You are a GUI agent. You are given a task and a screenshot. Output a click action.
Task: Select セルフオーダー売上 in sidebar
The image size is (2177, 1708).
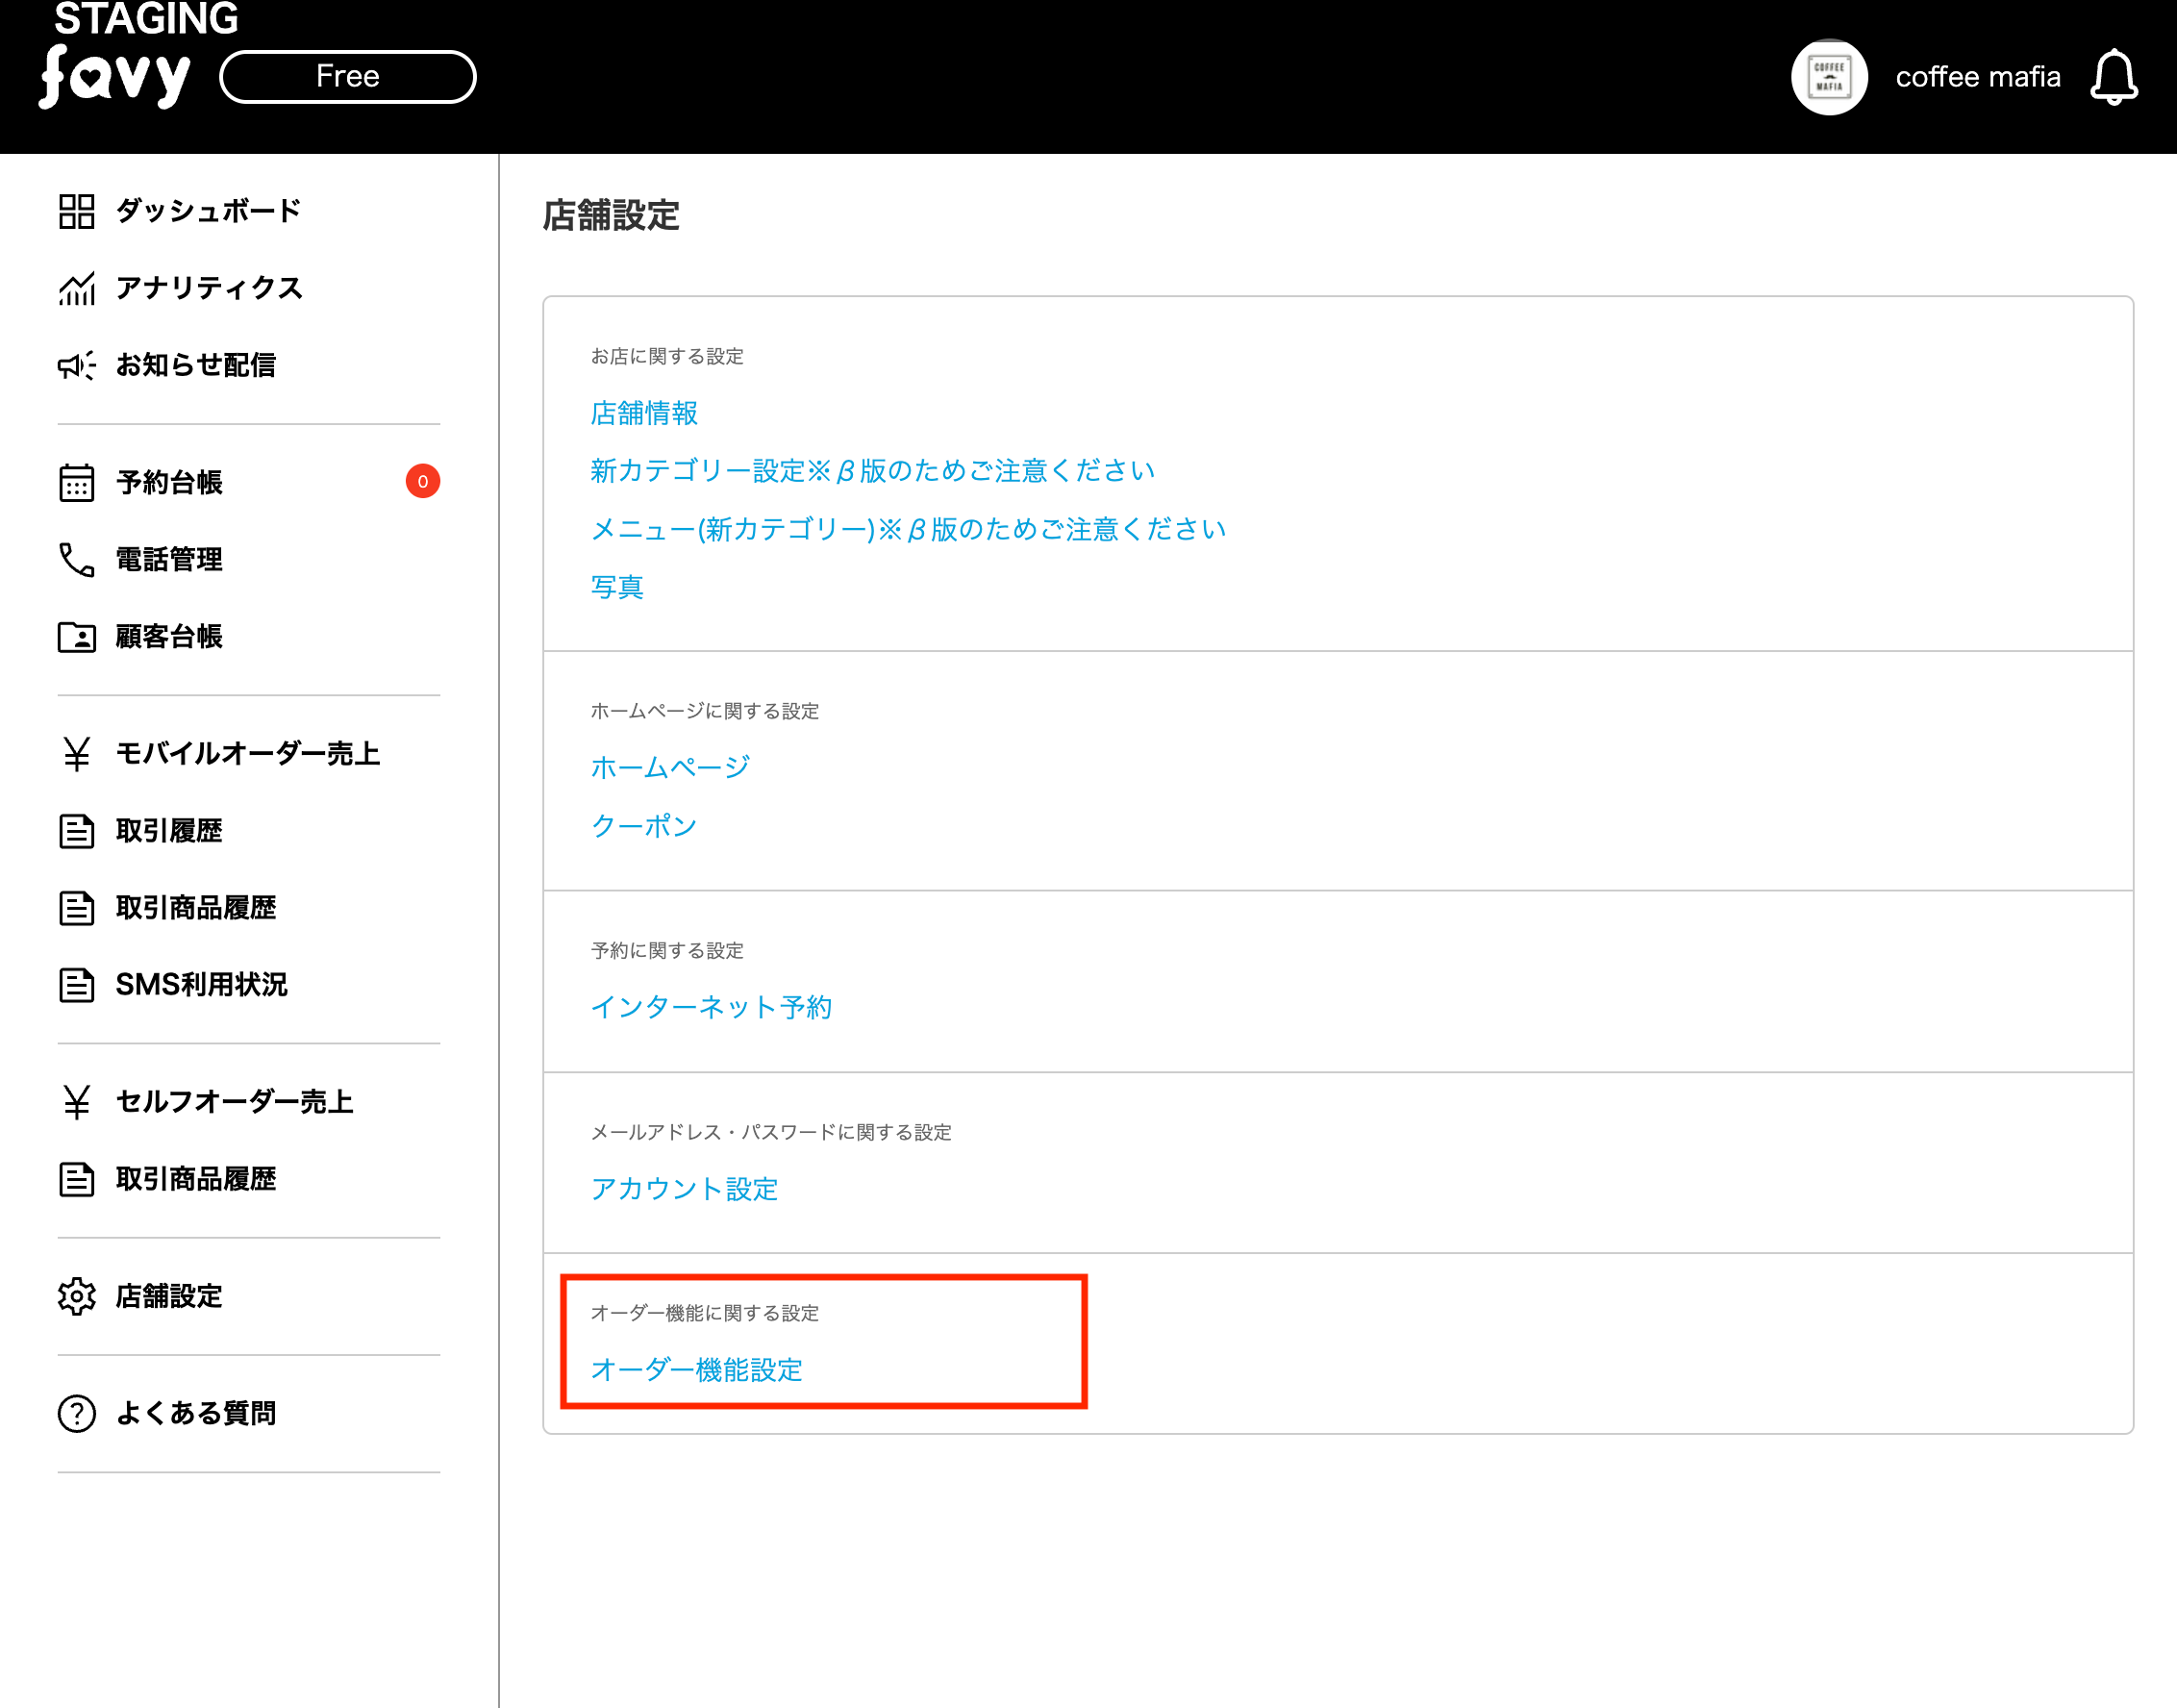pyautogui.click(x=234, y=1101)
